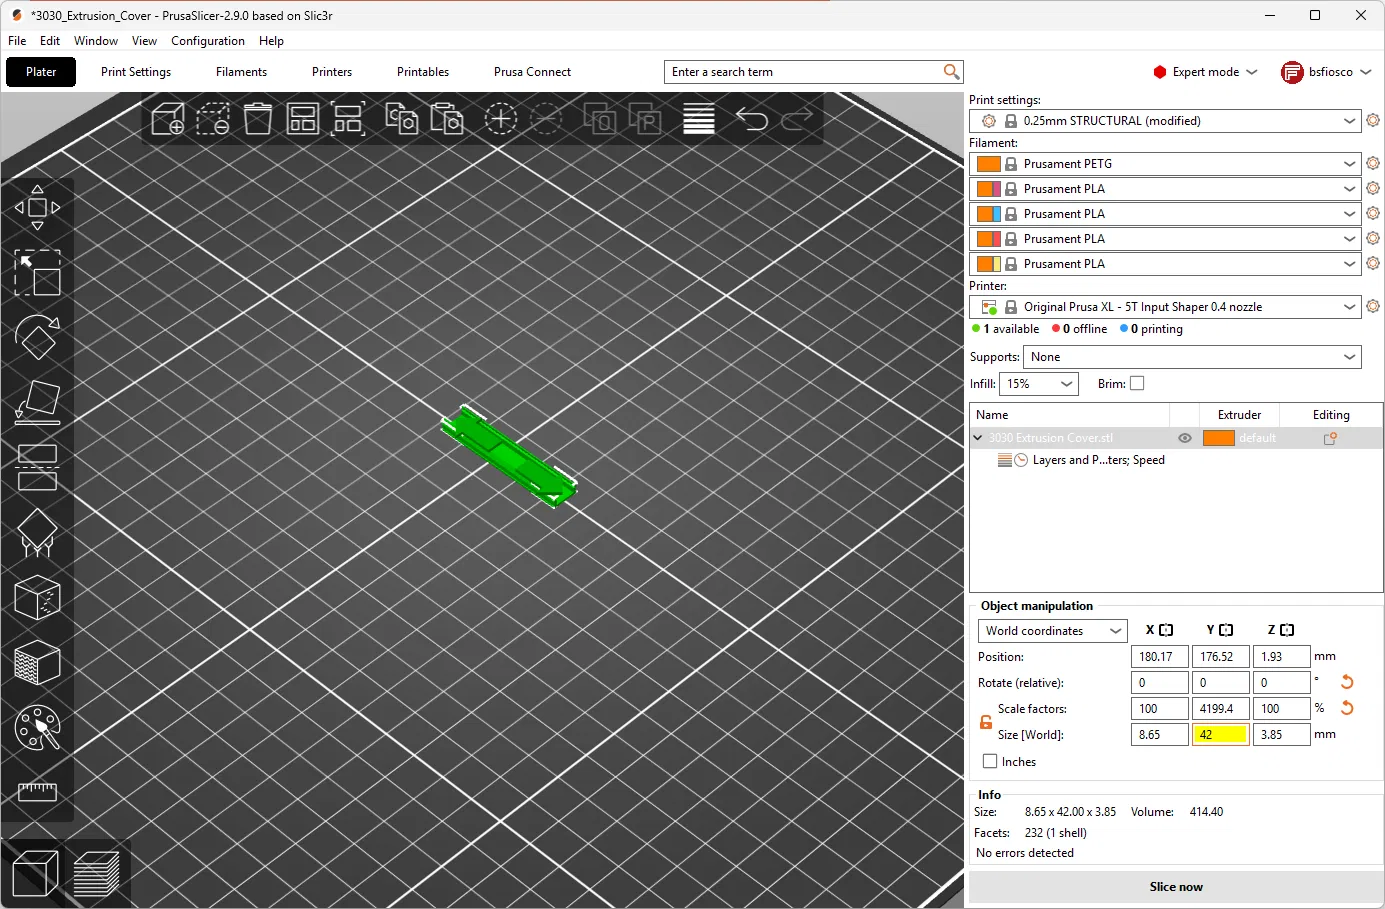Screen dimensions: 1385x909
Task: Toggle visibility eye of 3030 Extrusion Cover
Action: (1185, 438)
